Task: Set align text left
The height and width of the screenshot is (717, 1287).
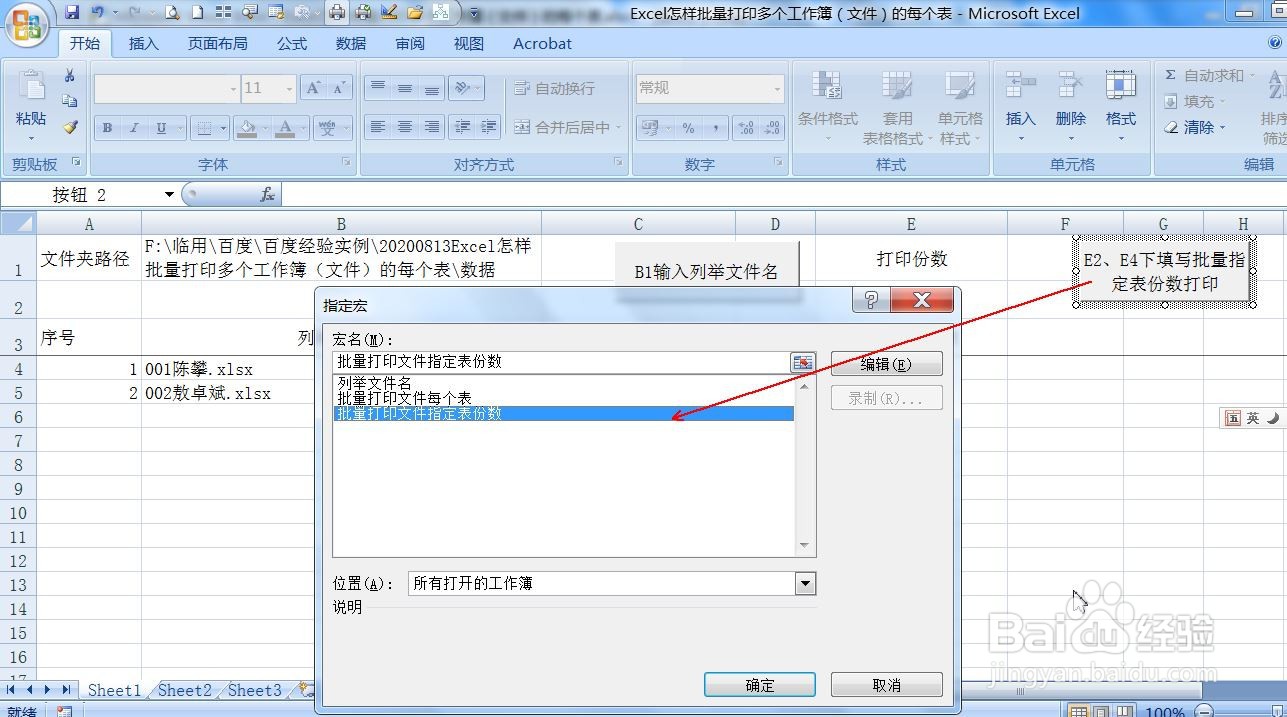Action: tap(378, 127)
